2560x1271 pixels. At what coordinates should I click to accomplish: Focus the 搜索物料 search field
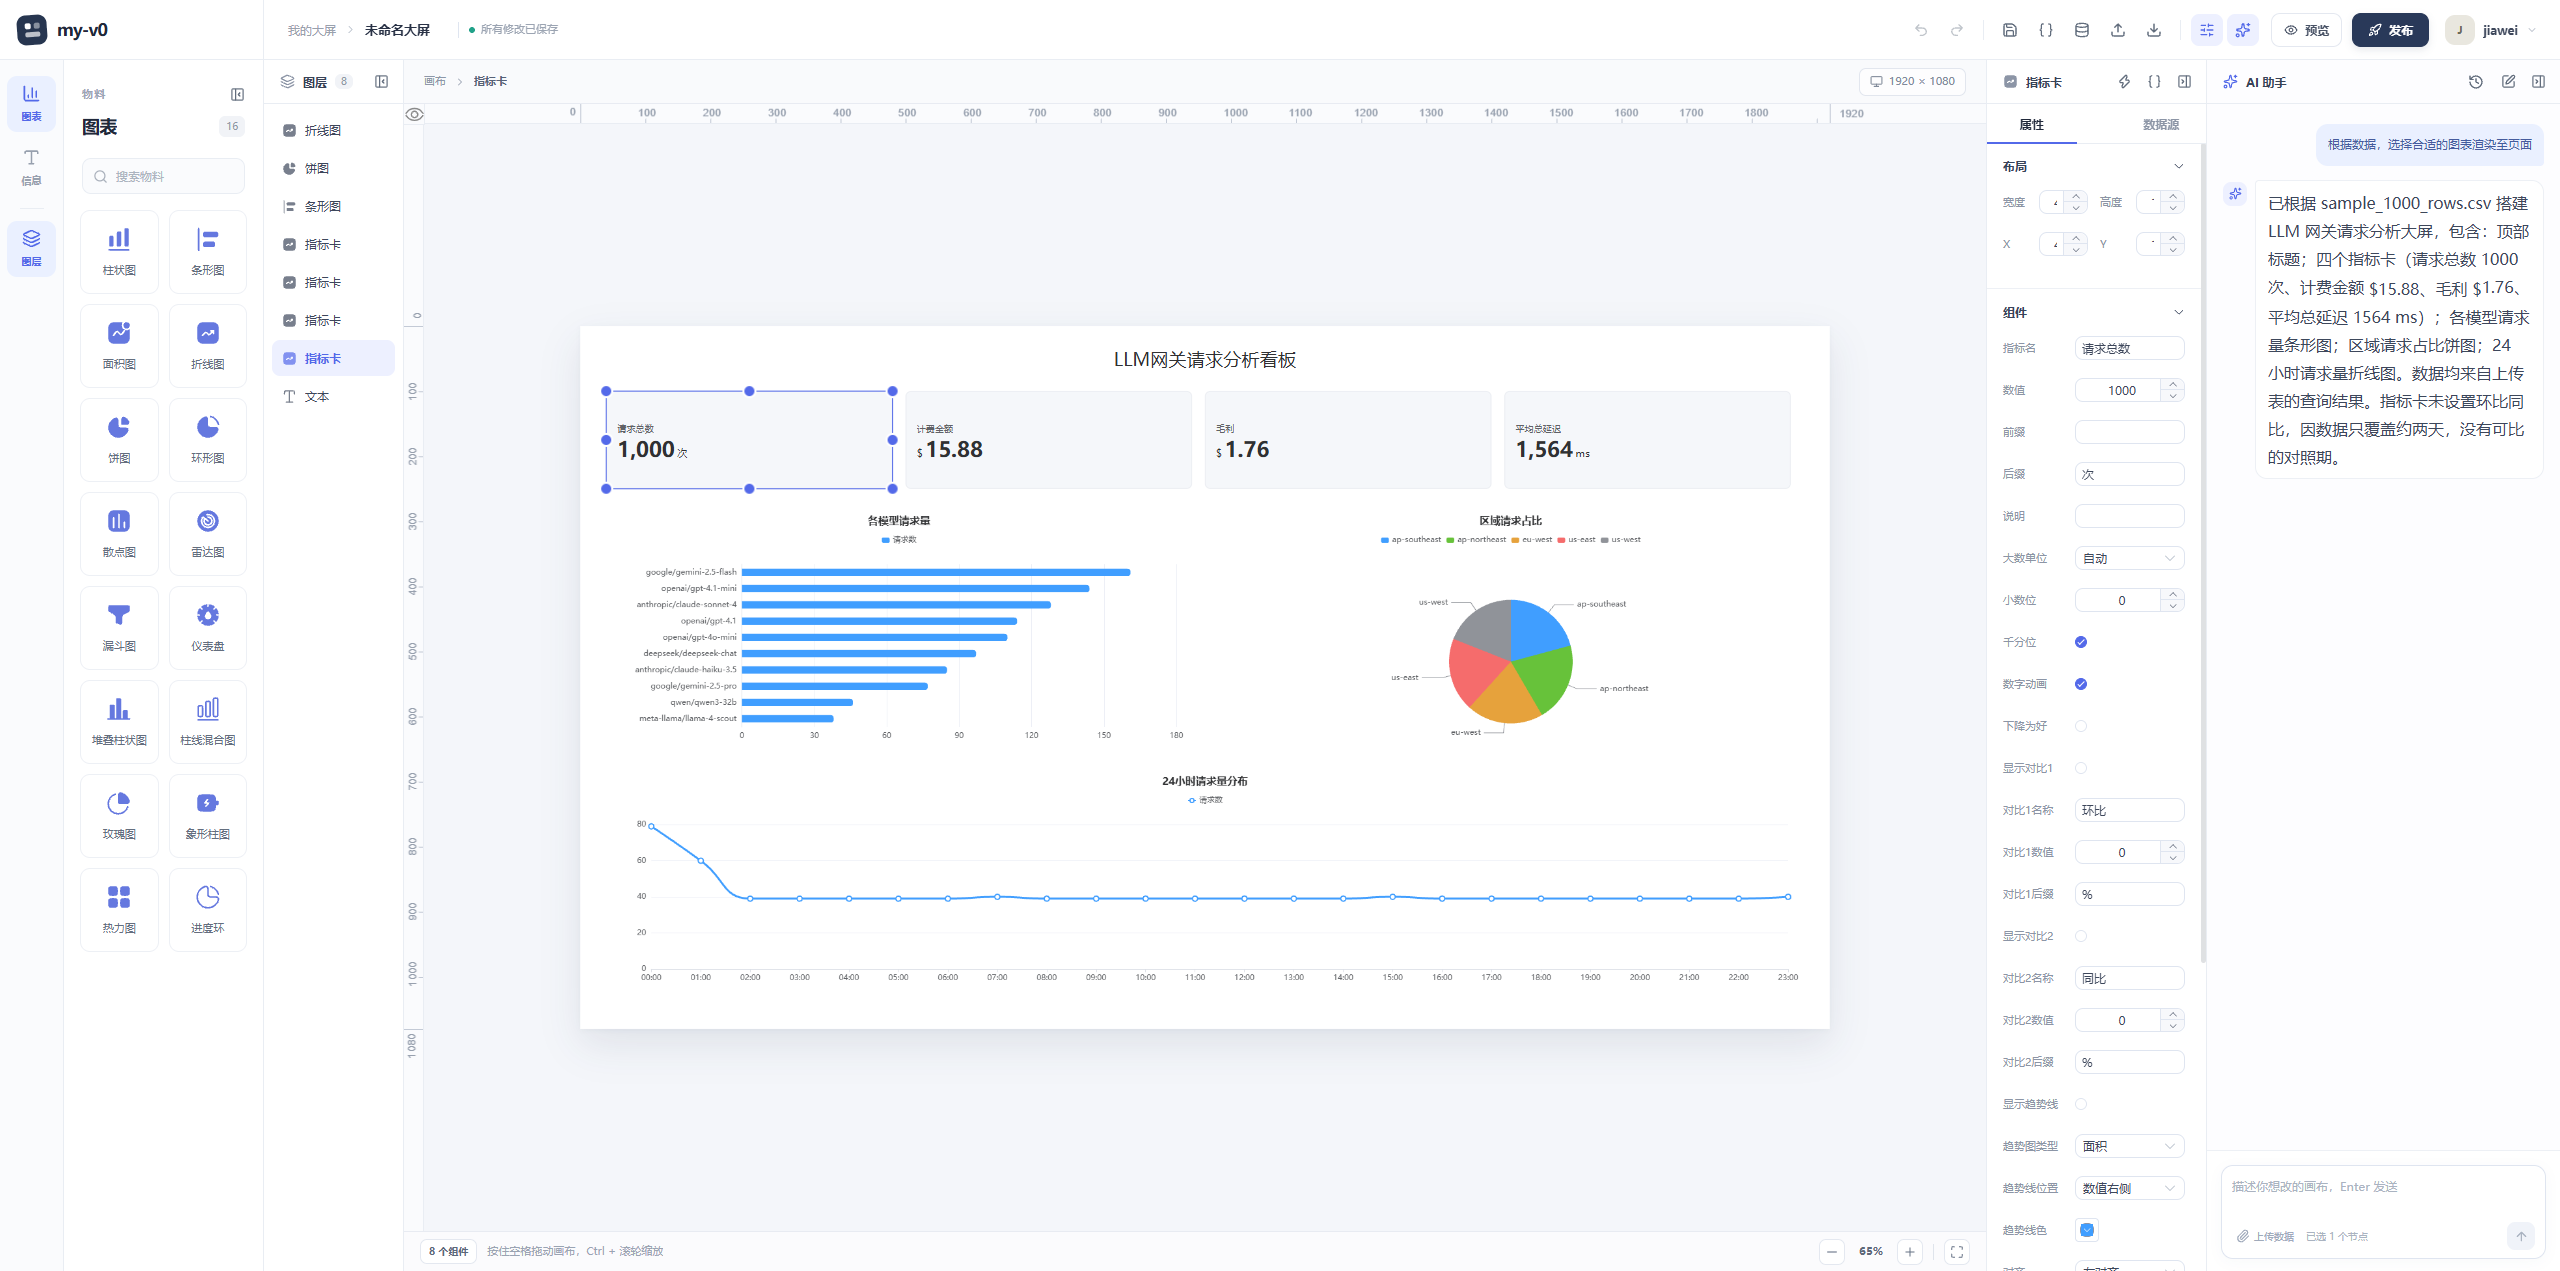click(163, 176)
